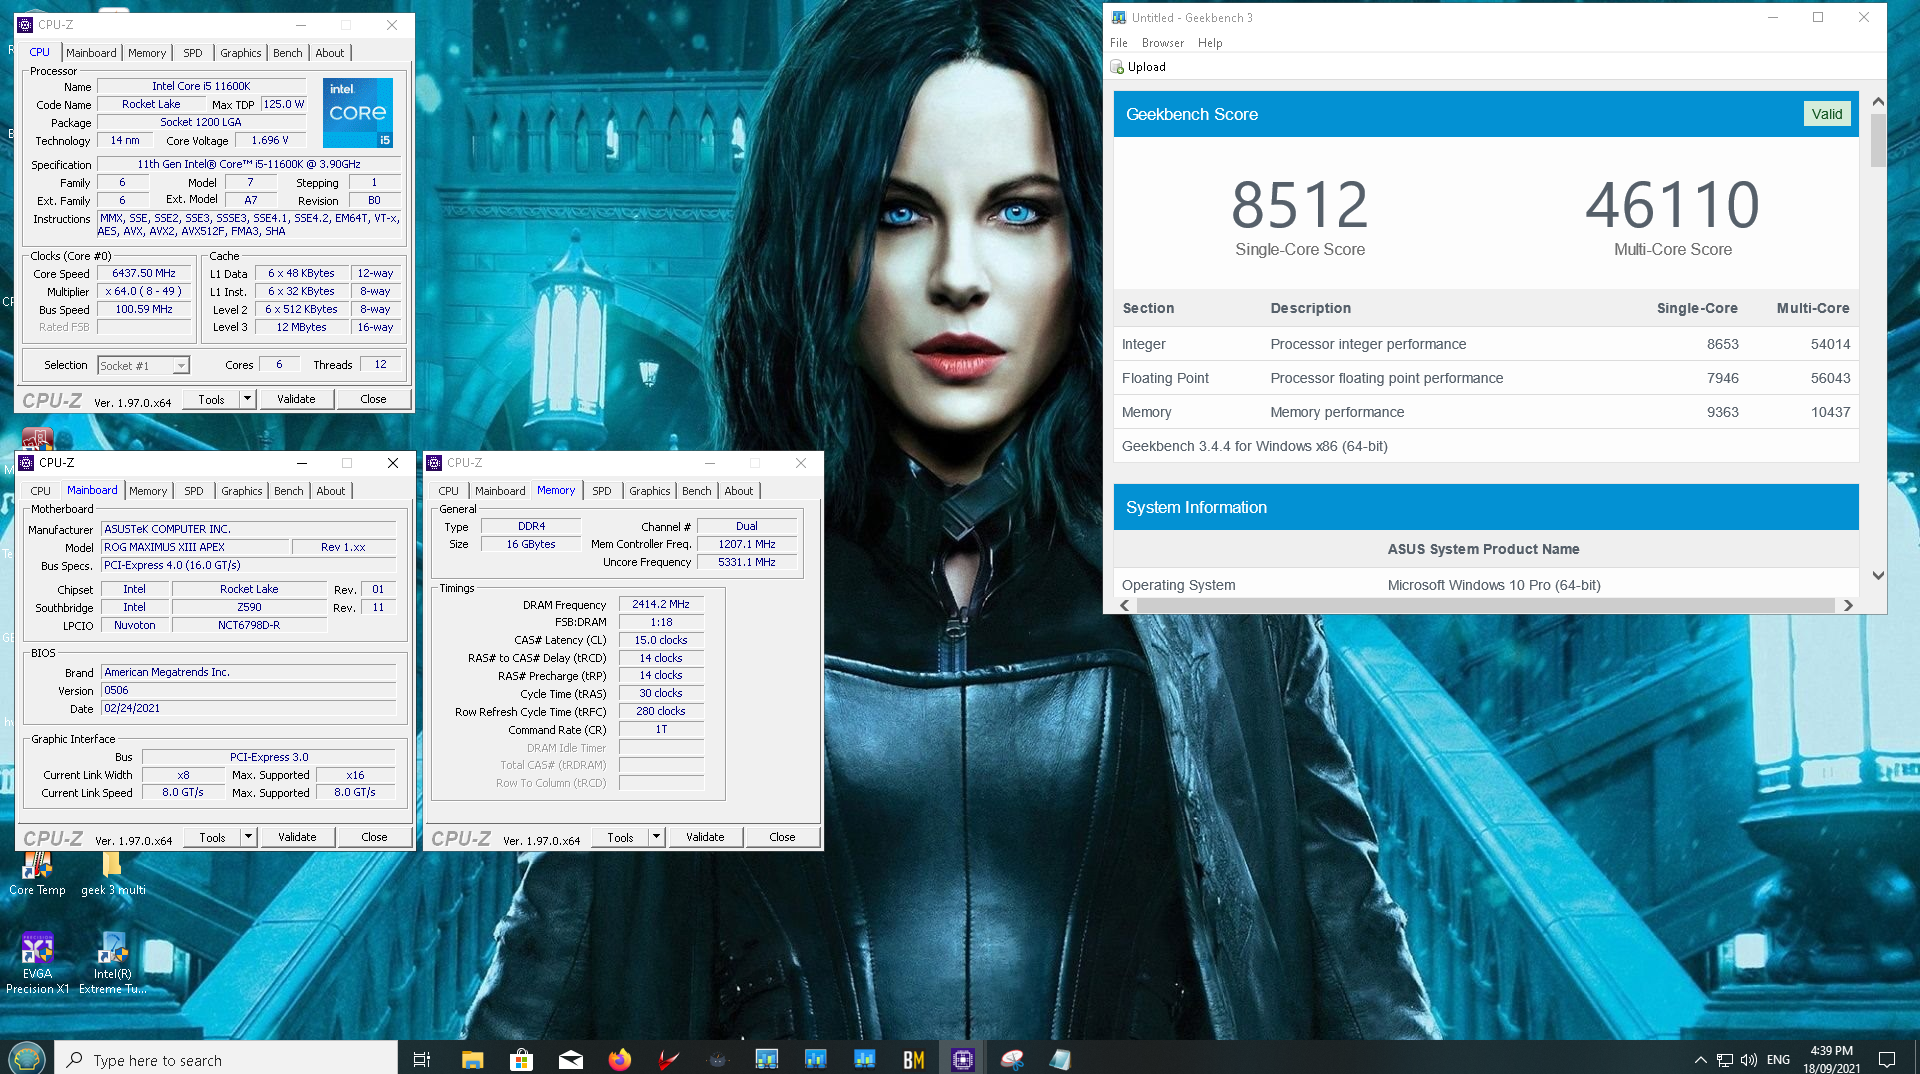Open network status tray icon
The image size is (1920, 1074).
point(1725,1060)
